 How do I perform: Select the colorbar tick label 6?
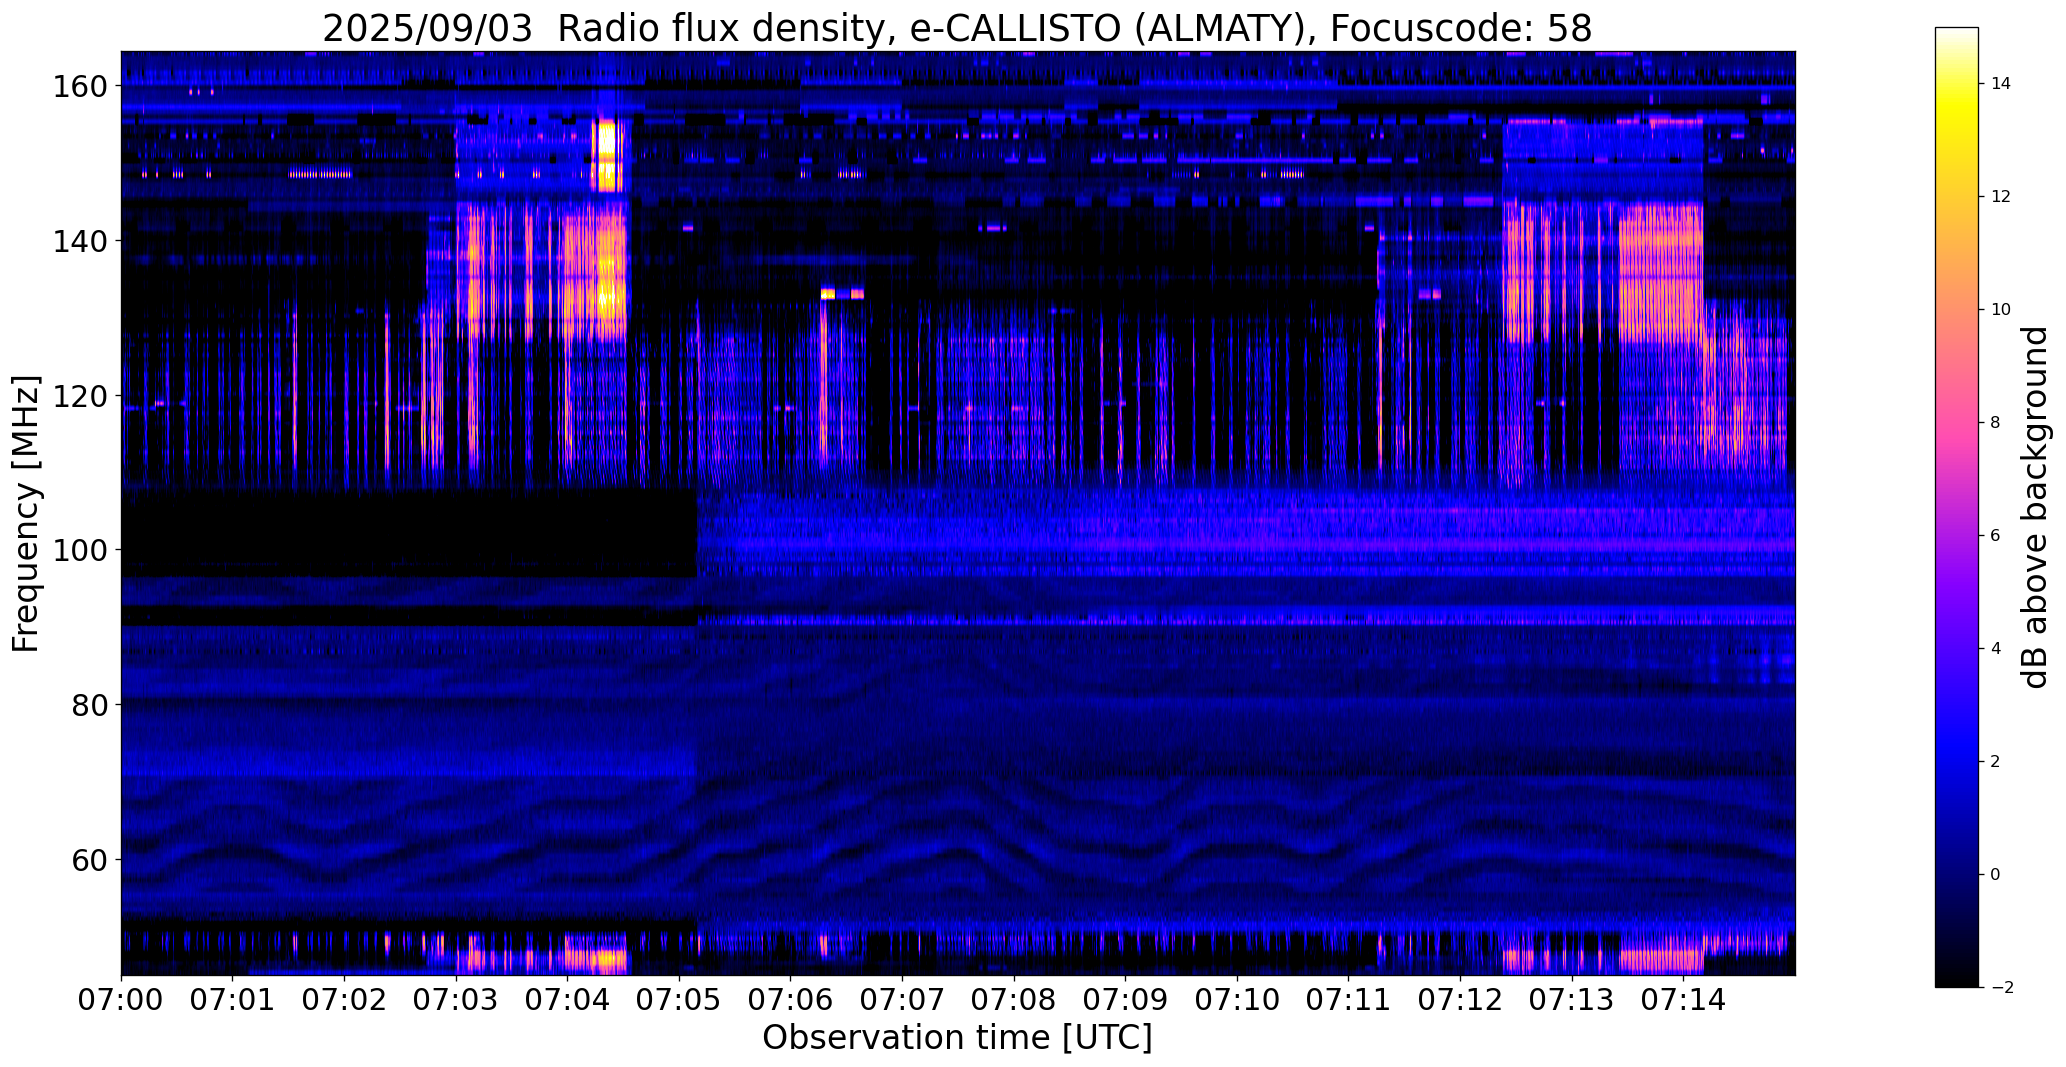point(1996,536)
